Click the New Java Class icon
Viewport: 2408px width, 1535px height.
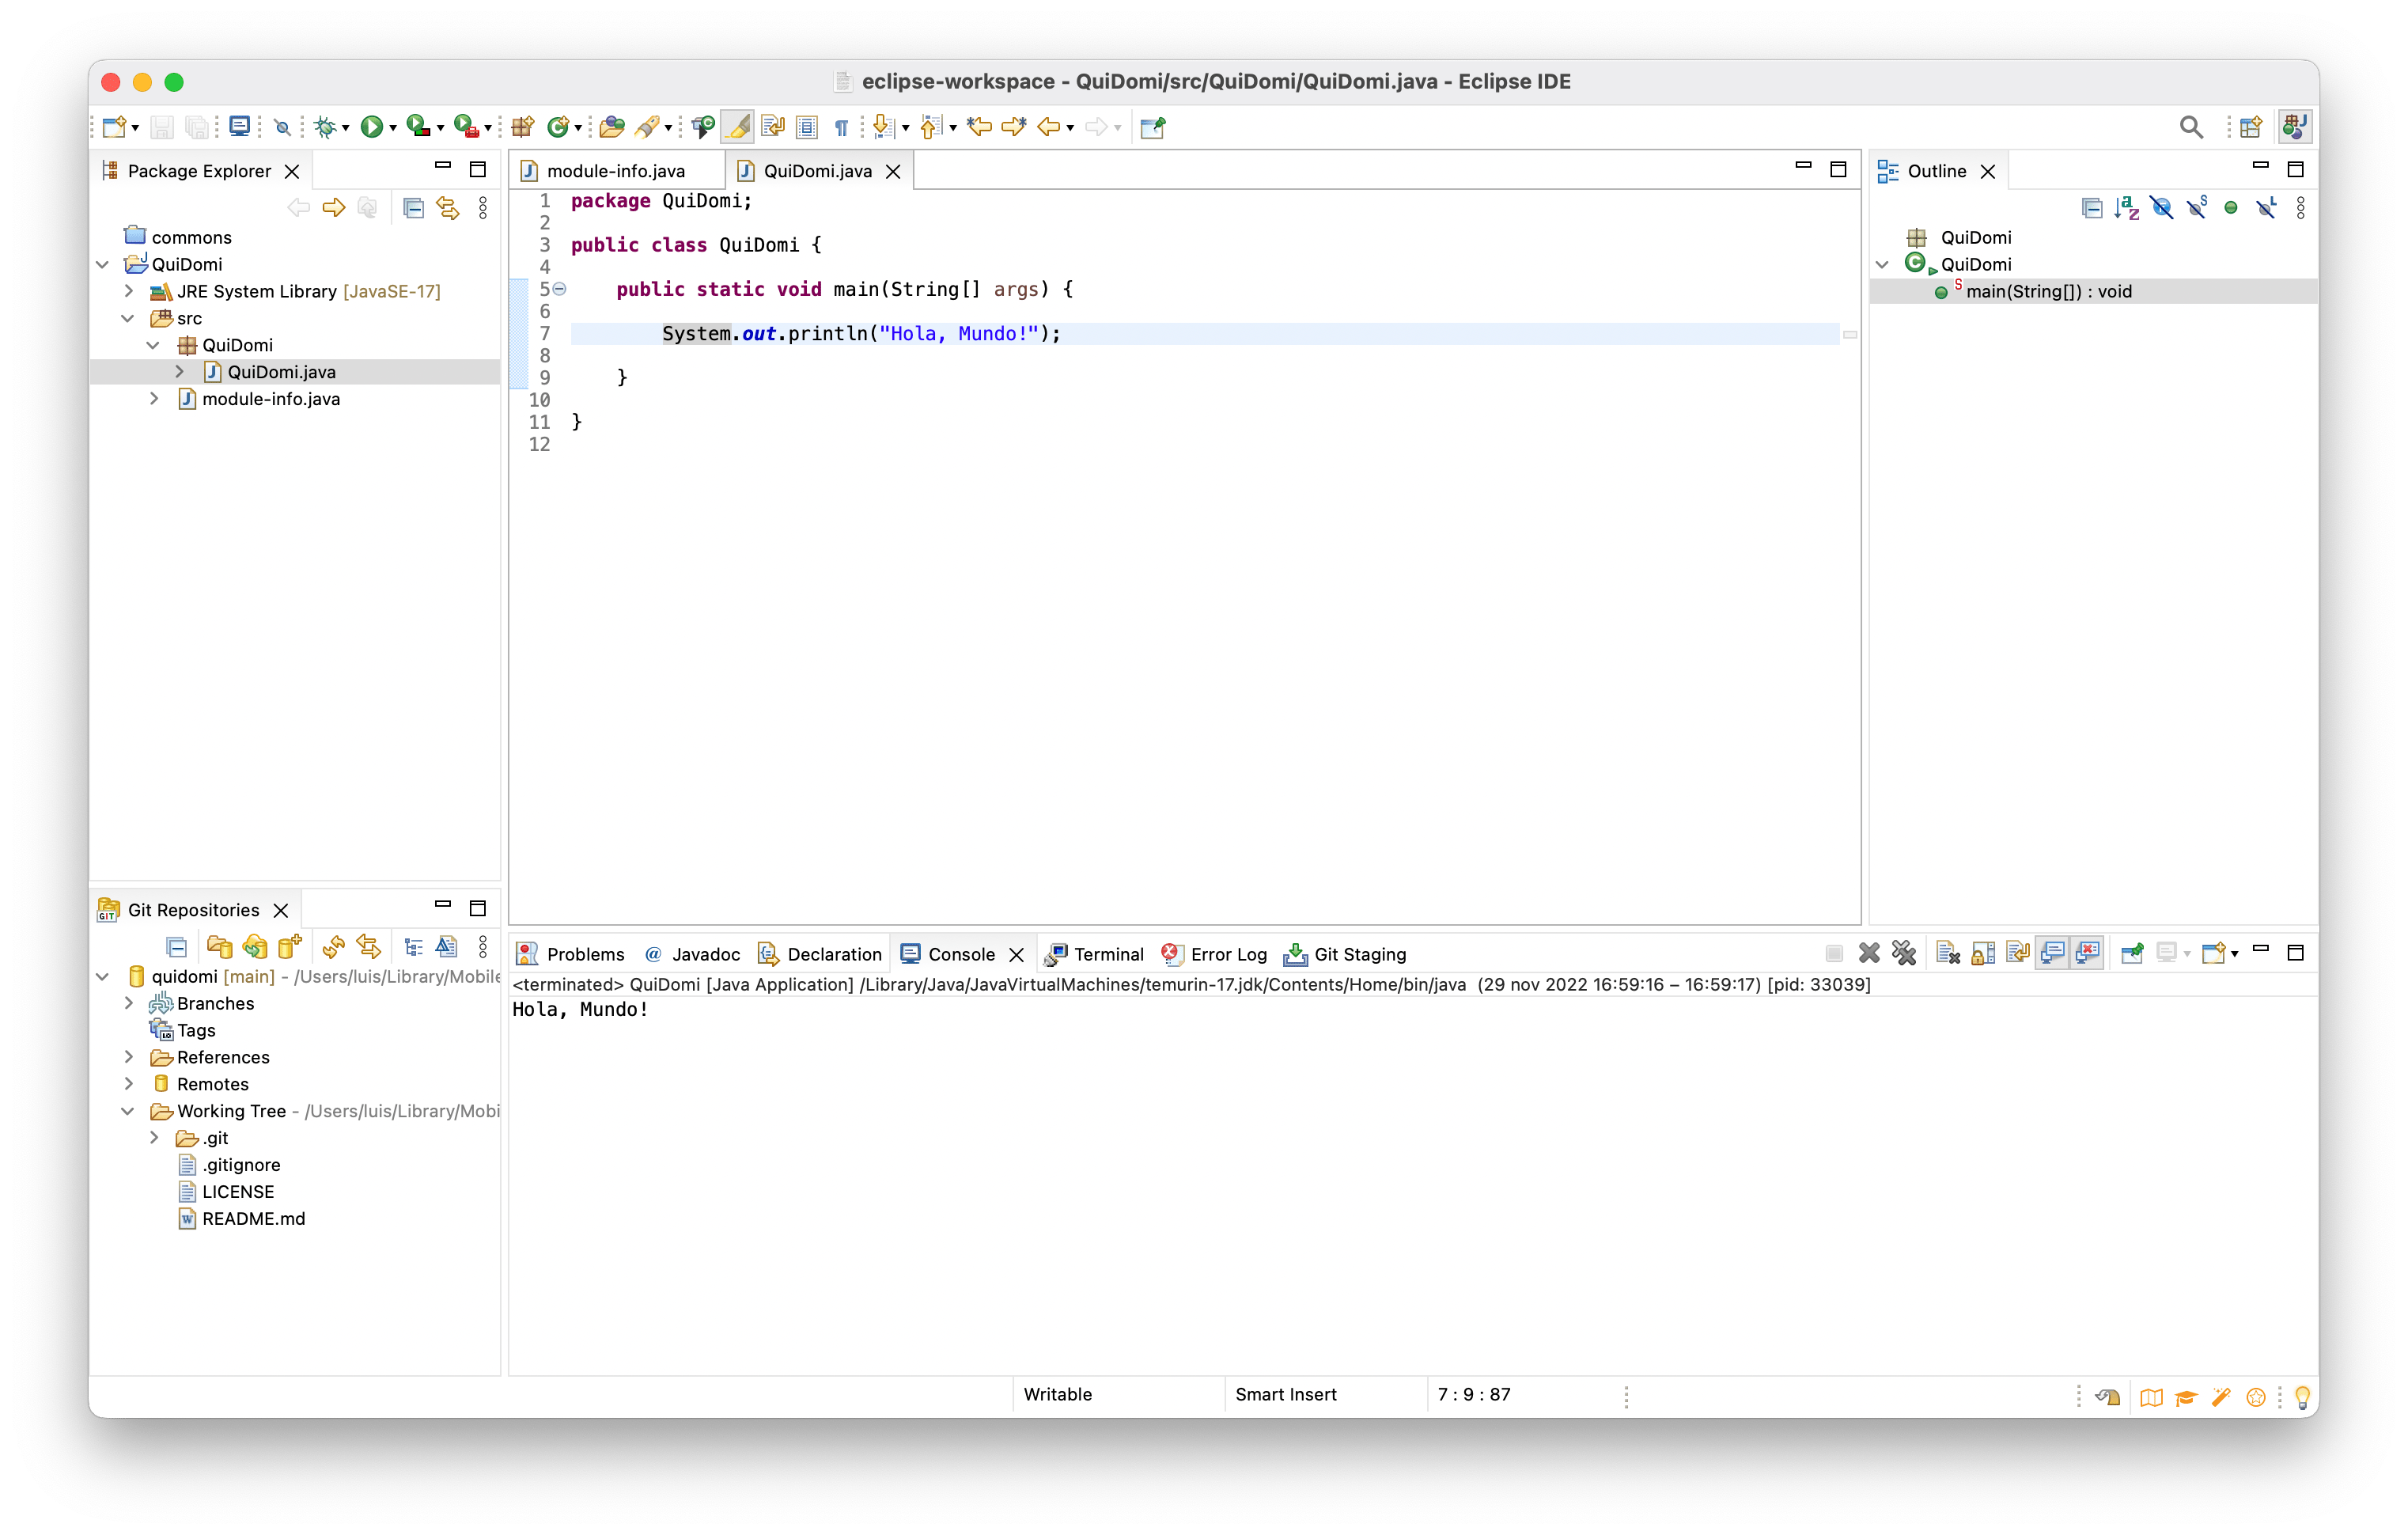558,127
